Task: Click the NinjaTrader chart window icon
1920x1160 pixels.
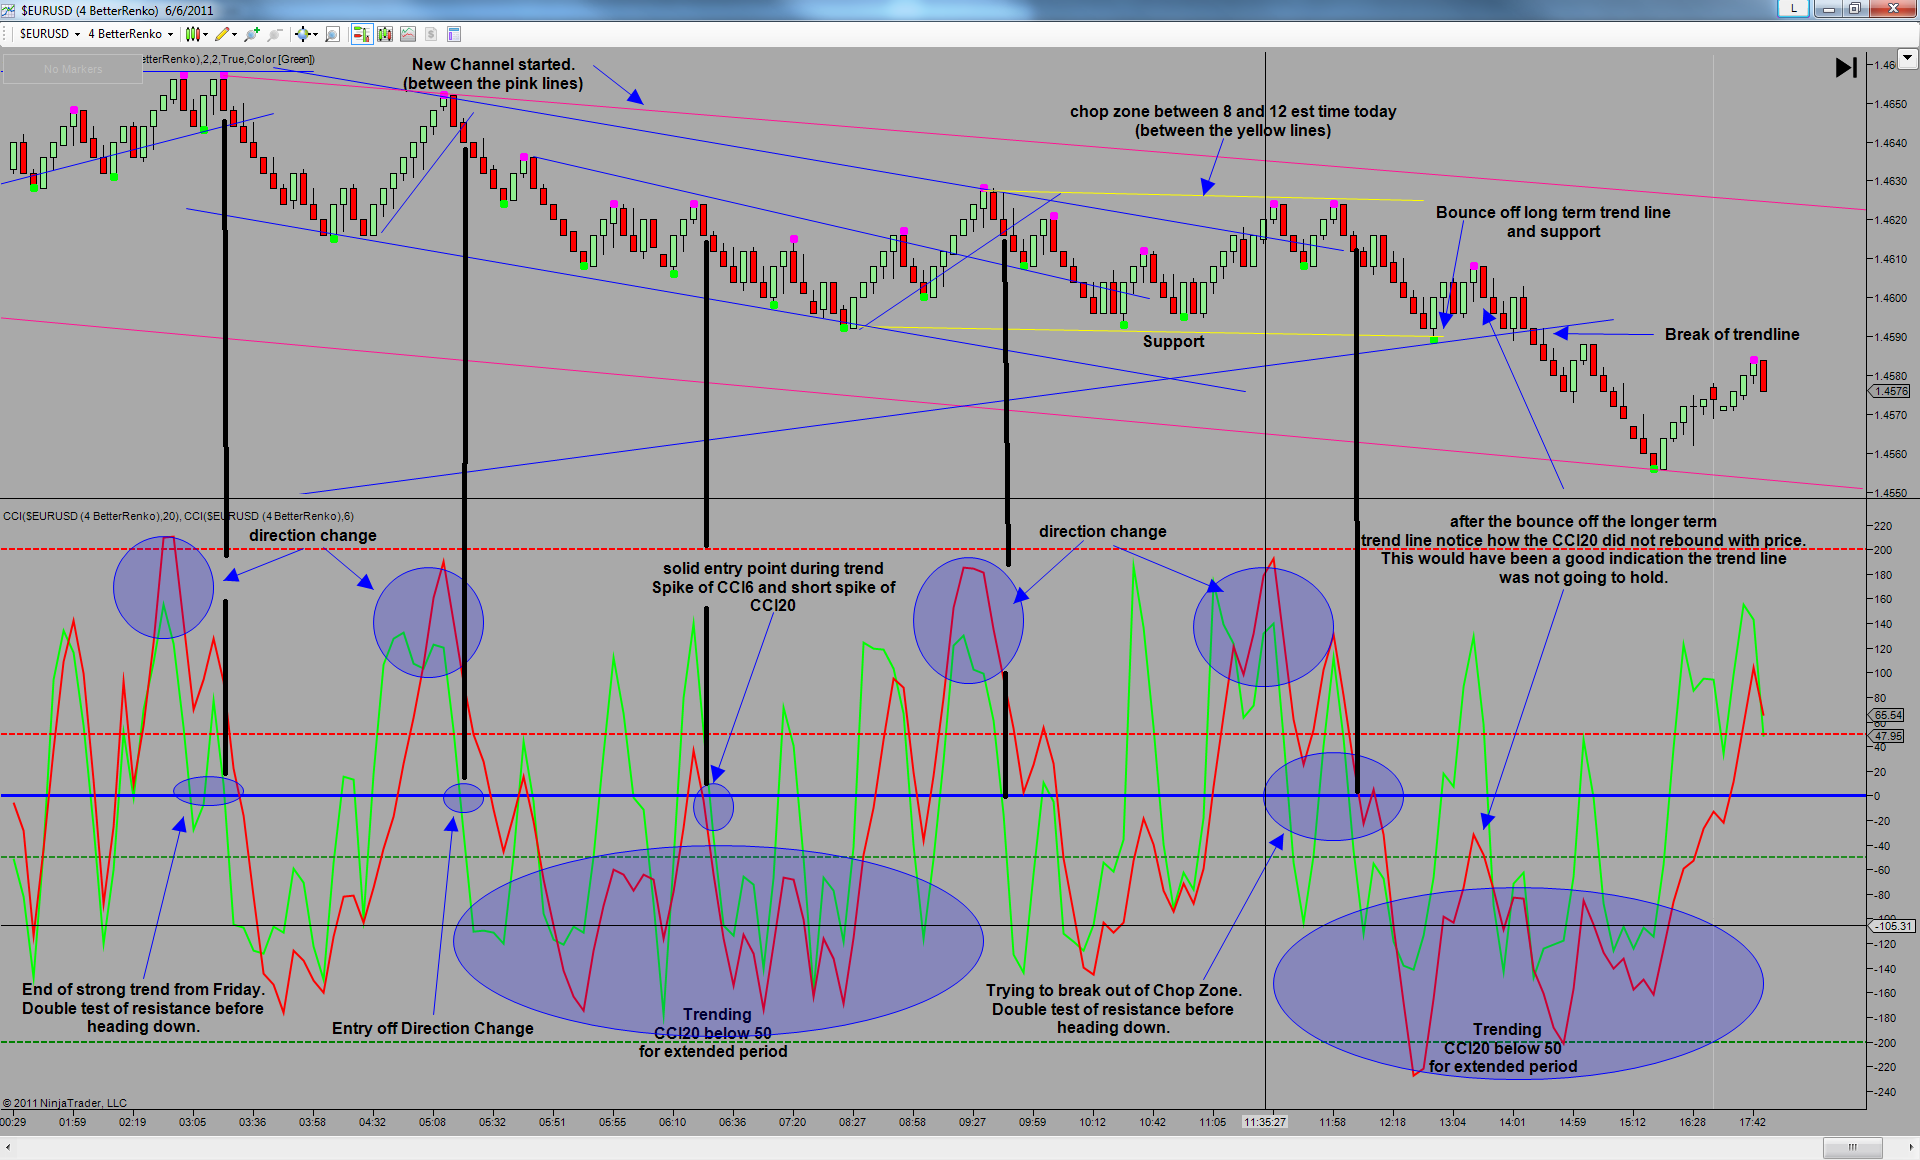Action: (9, 10)
